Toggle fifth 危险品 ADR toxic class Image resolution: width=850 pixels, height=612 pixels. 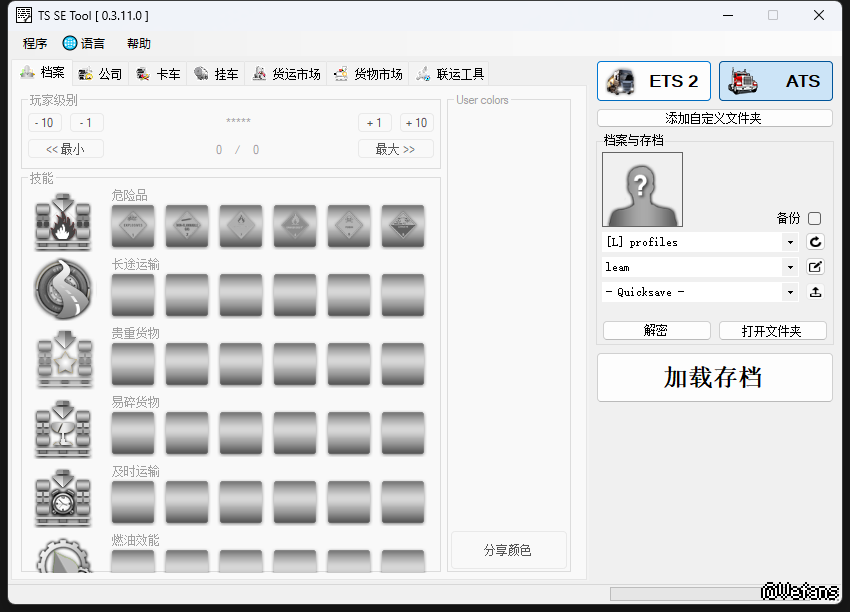[349, 226]
